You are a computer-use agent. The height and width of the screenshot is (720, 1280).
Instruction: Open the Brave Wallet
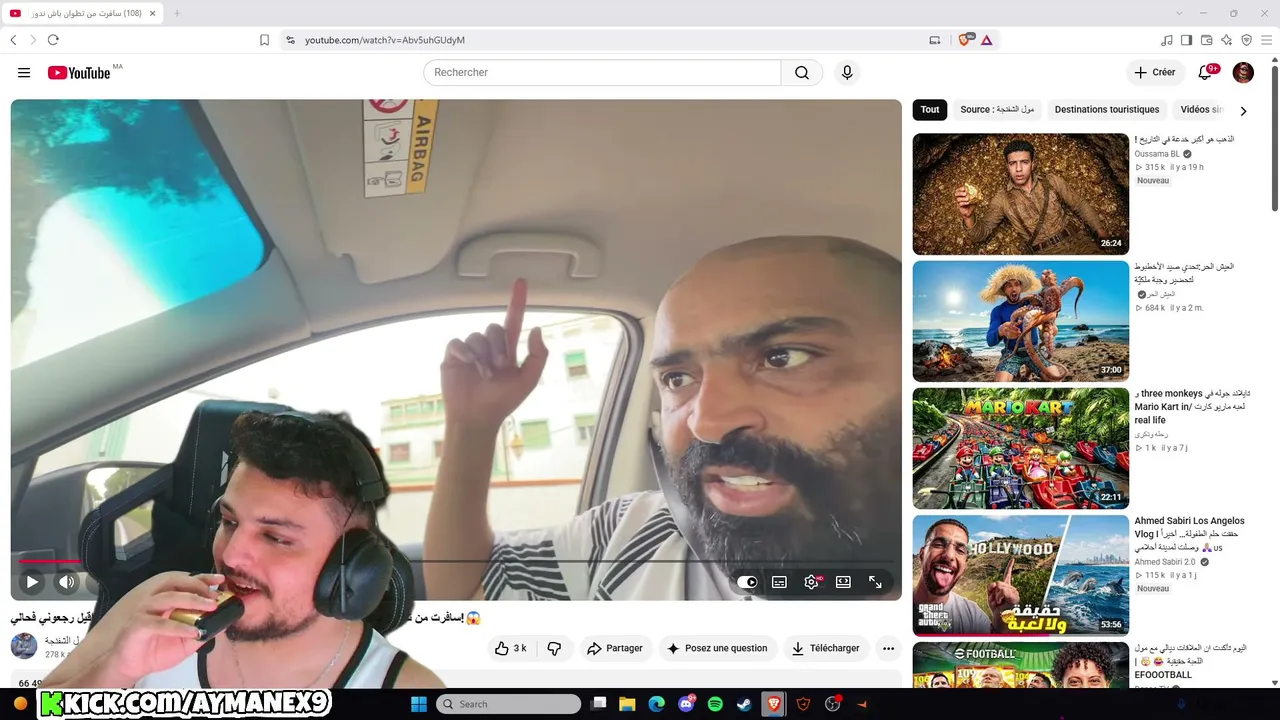click(1206, 40)
